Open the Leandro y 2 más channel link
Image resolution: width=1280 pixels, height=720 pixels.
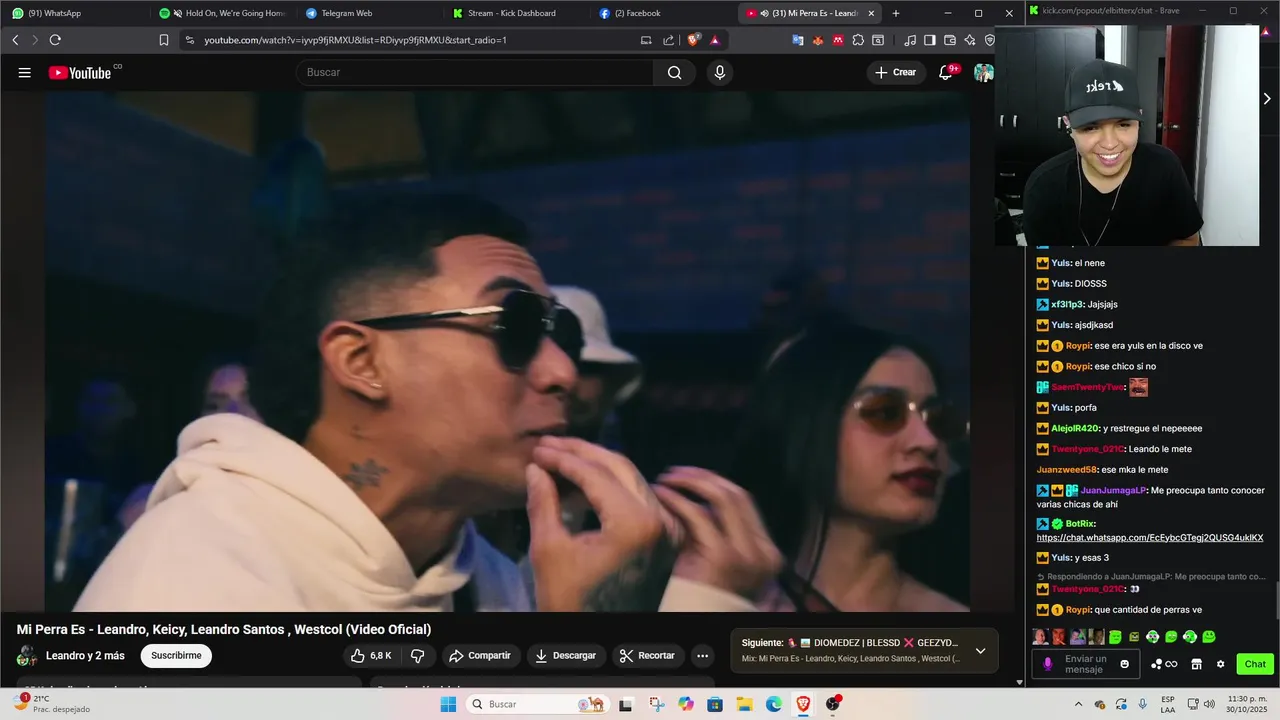tap(85, 656)
